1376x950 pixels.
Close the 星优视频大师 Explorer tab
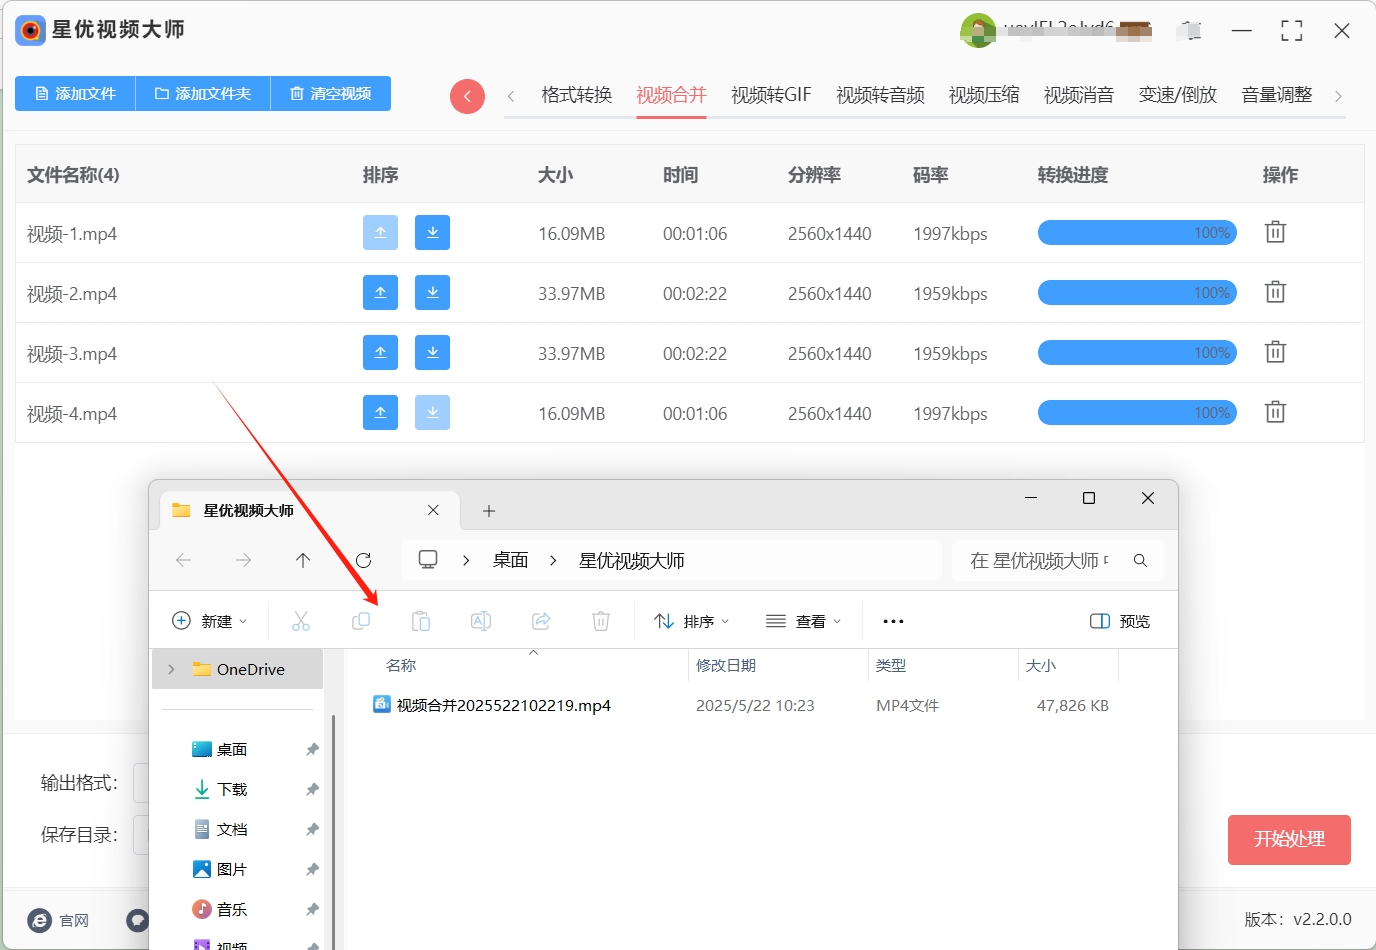[433, 510]
